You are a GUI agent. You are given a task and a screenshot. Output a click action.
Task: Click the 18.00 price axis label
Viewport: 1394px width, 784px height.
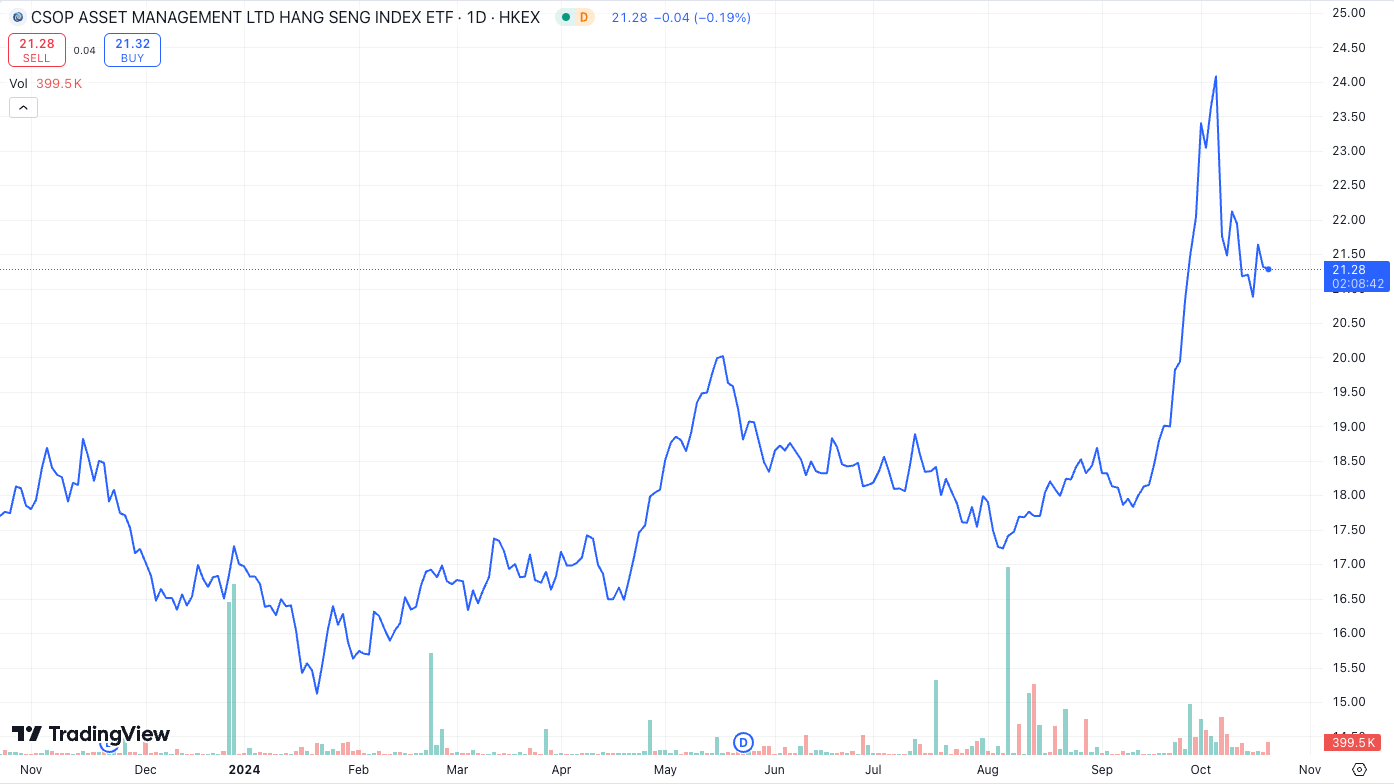coord(1349,495)
